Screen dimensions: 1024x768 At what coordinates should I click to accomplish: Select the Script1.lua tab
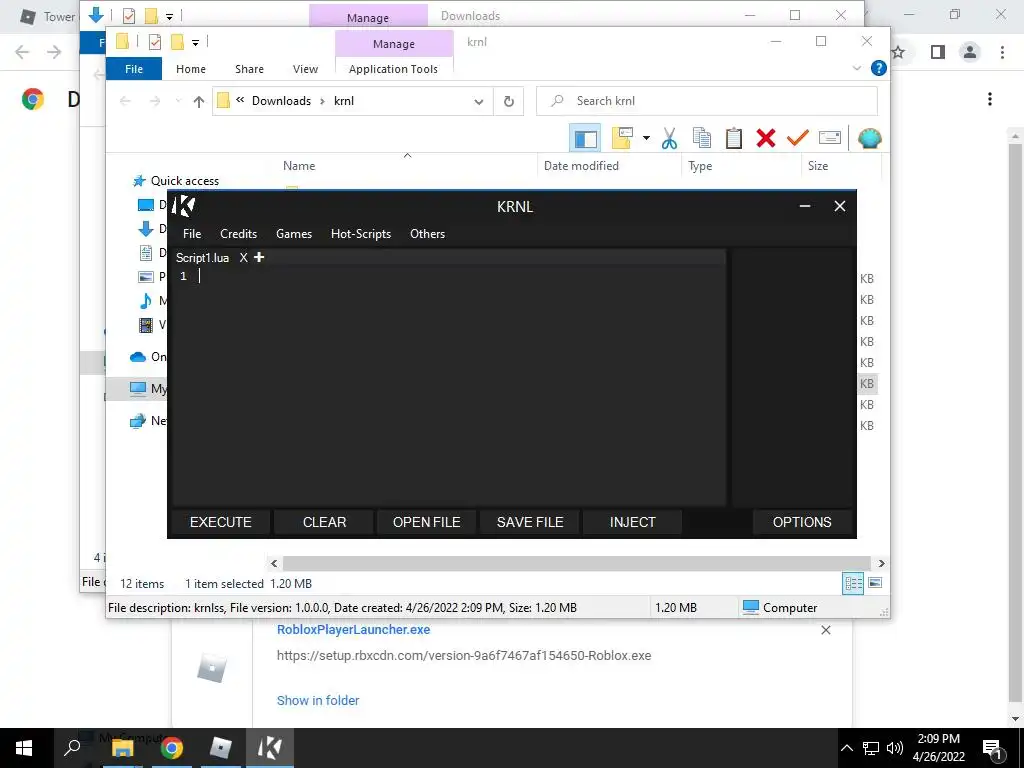(x=202, y=258)
